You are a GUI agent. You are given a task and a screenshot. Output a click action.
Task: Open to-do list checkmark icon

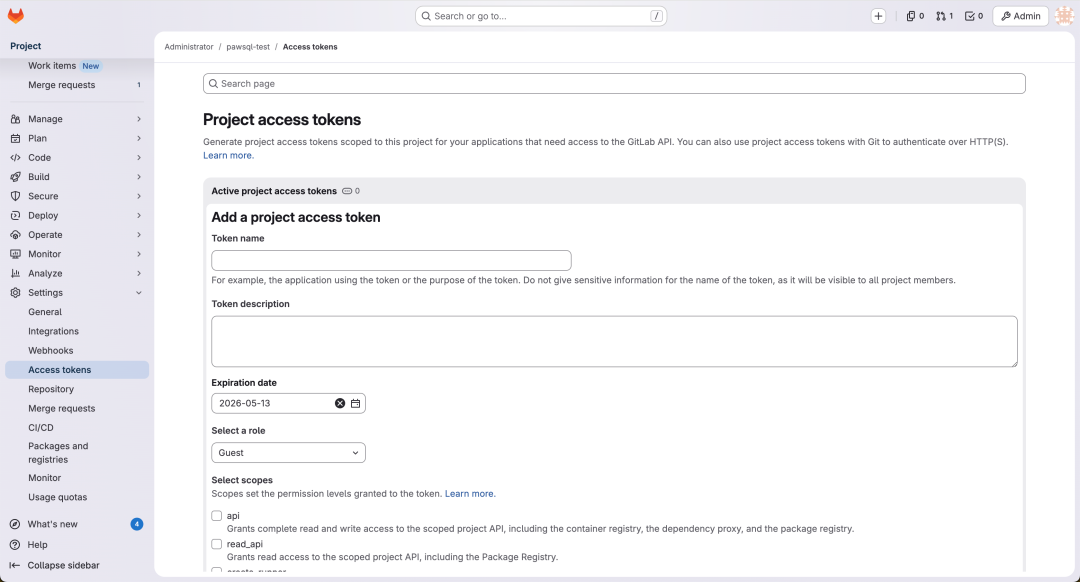pos(974,16)
